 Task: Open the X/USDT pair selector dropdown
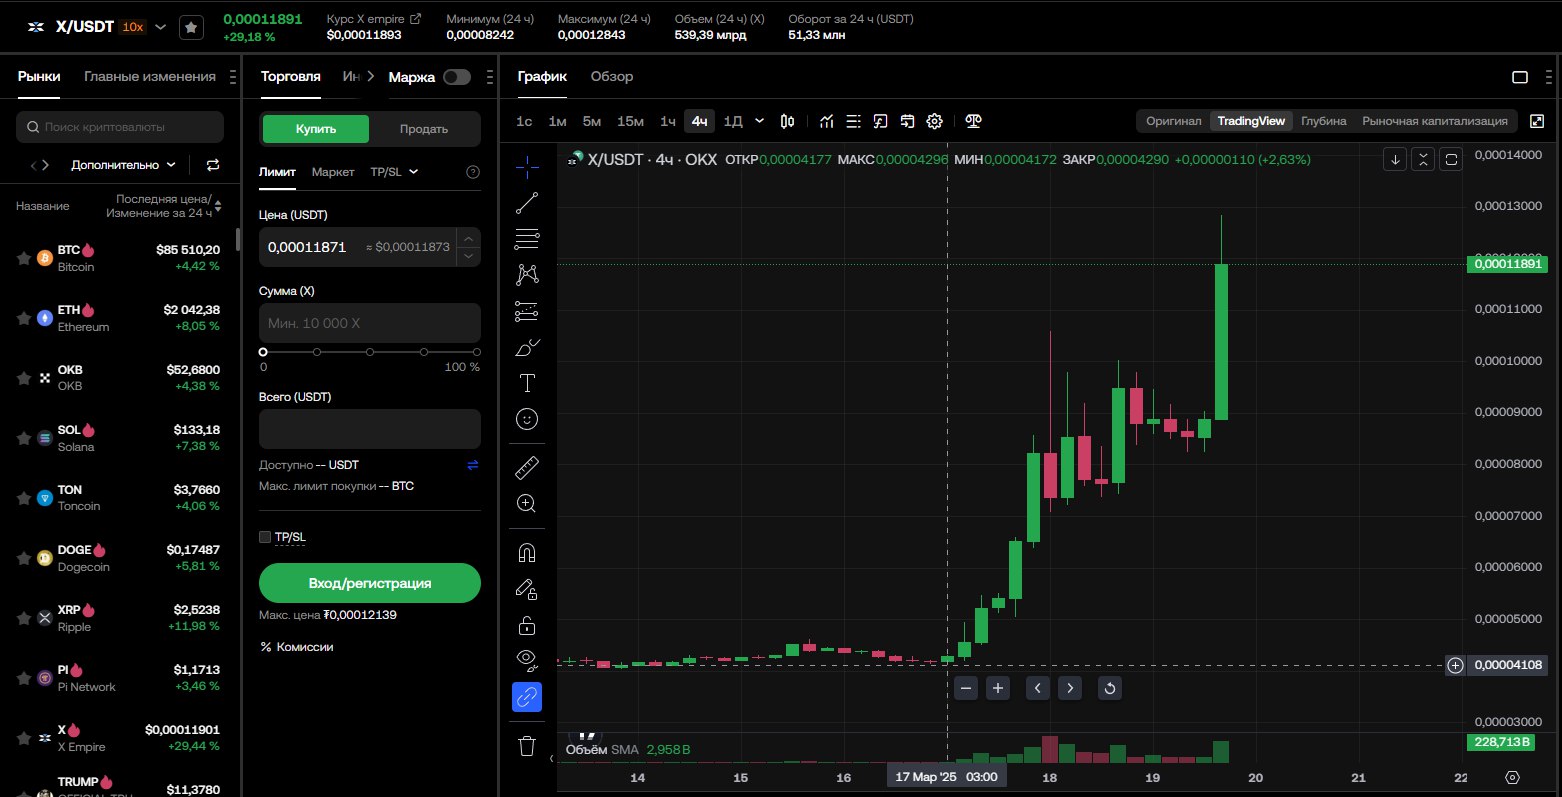160,27
